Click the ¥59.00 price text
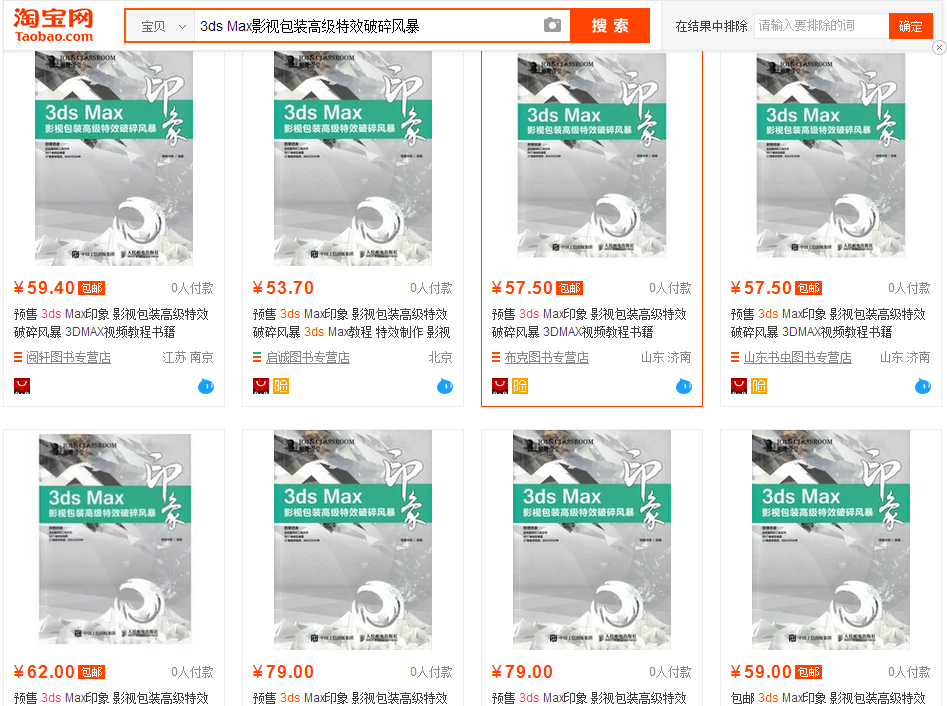The image size is (947, 706). [x=761, y=672]
